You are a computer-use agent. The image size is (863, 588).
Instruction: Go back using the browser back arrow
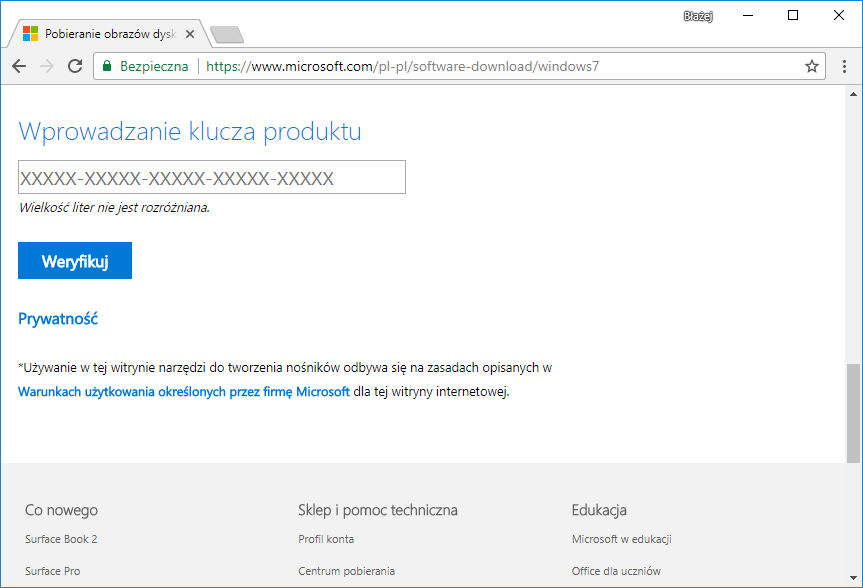coord(19,67)
